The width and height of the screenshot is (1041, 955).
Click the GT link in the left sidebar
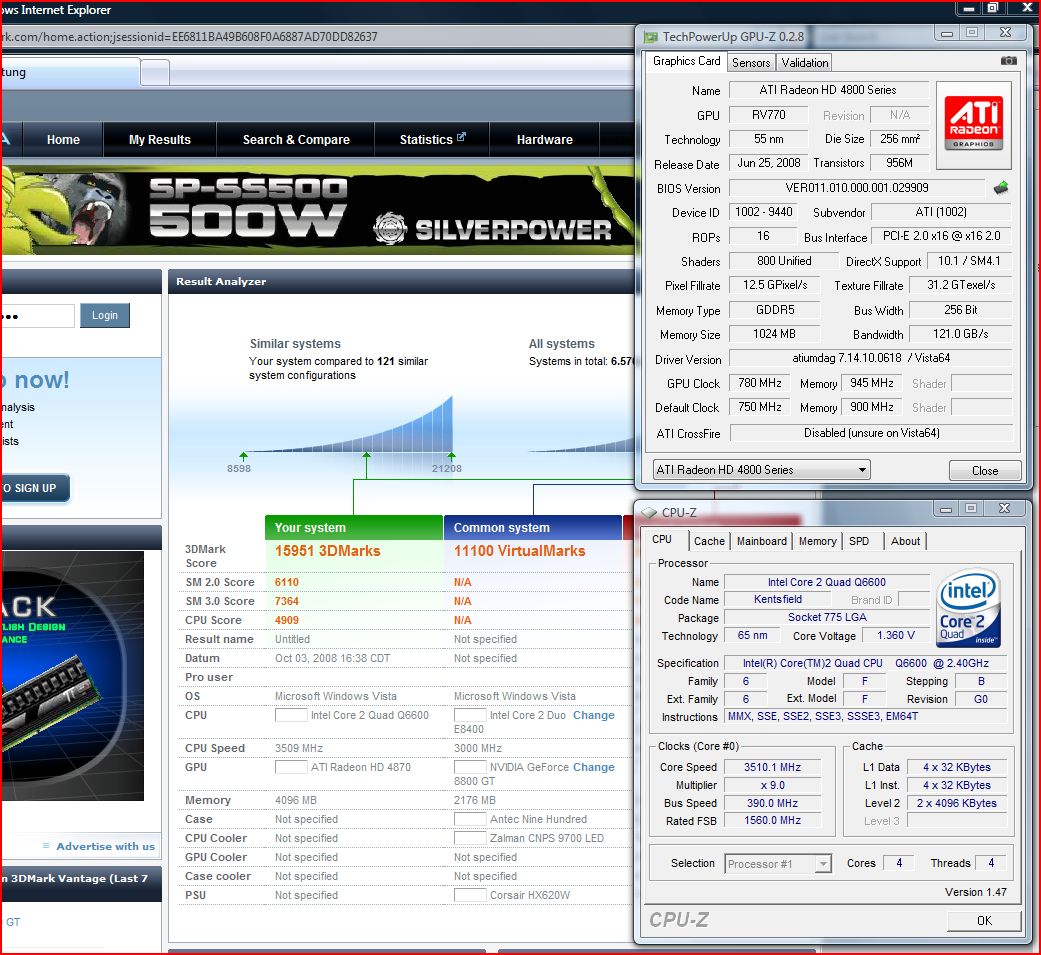coord(13,922)
